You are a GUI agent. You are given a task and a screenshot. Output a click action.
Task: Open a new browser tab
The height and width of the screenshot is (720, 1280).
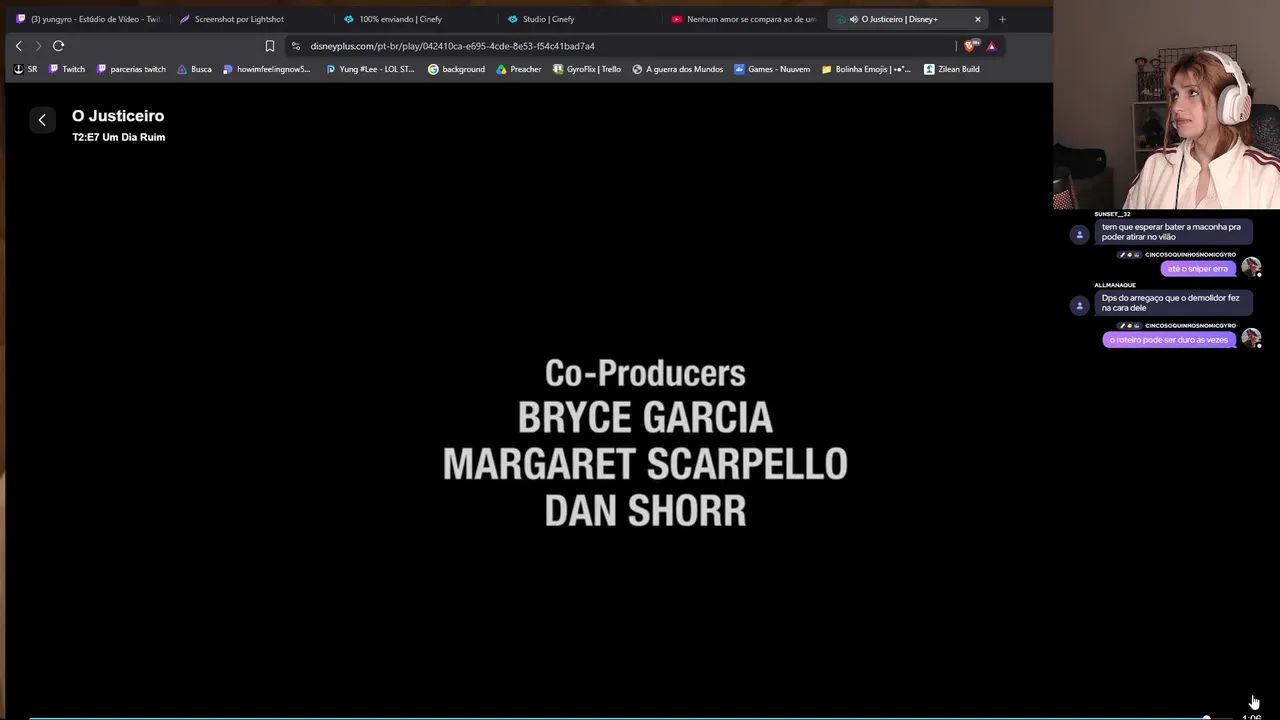1002,19
